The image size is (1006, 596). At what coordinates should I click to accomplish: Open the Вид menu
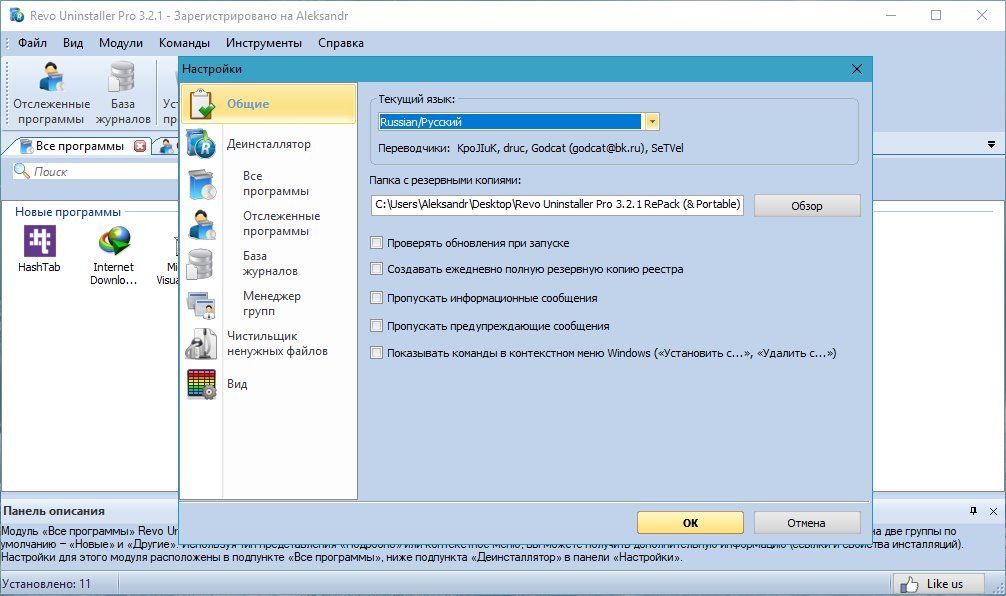click(x=72, y=43)
